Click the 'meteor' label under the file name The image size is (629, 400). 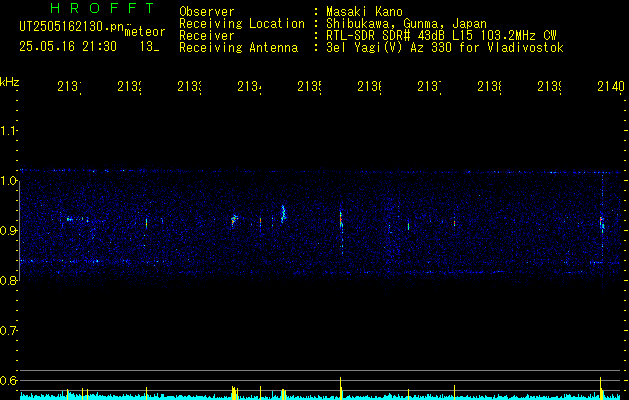coord(145,32)
